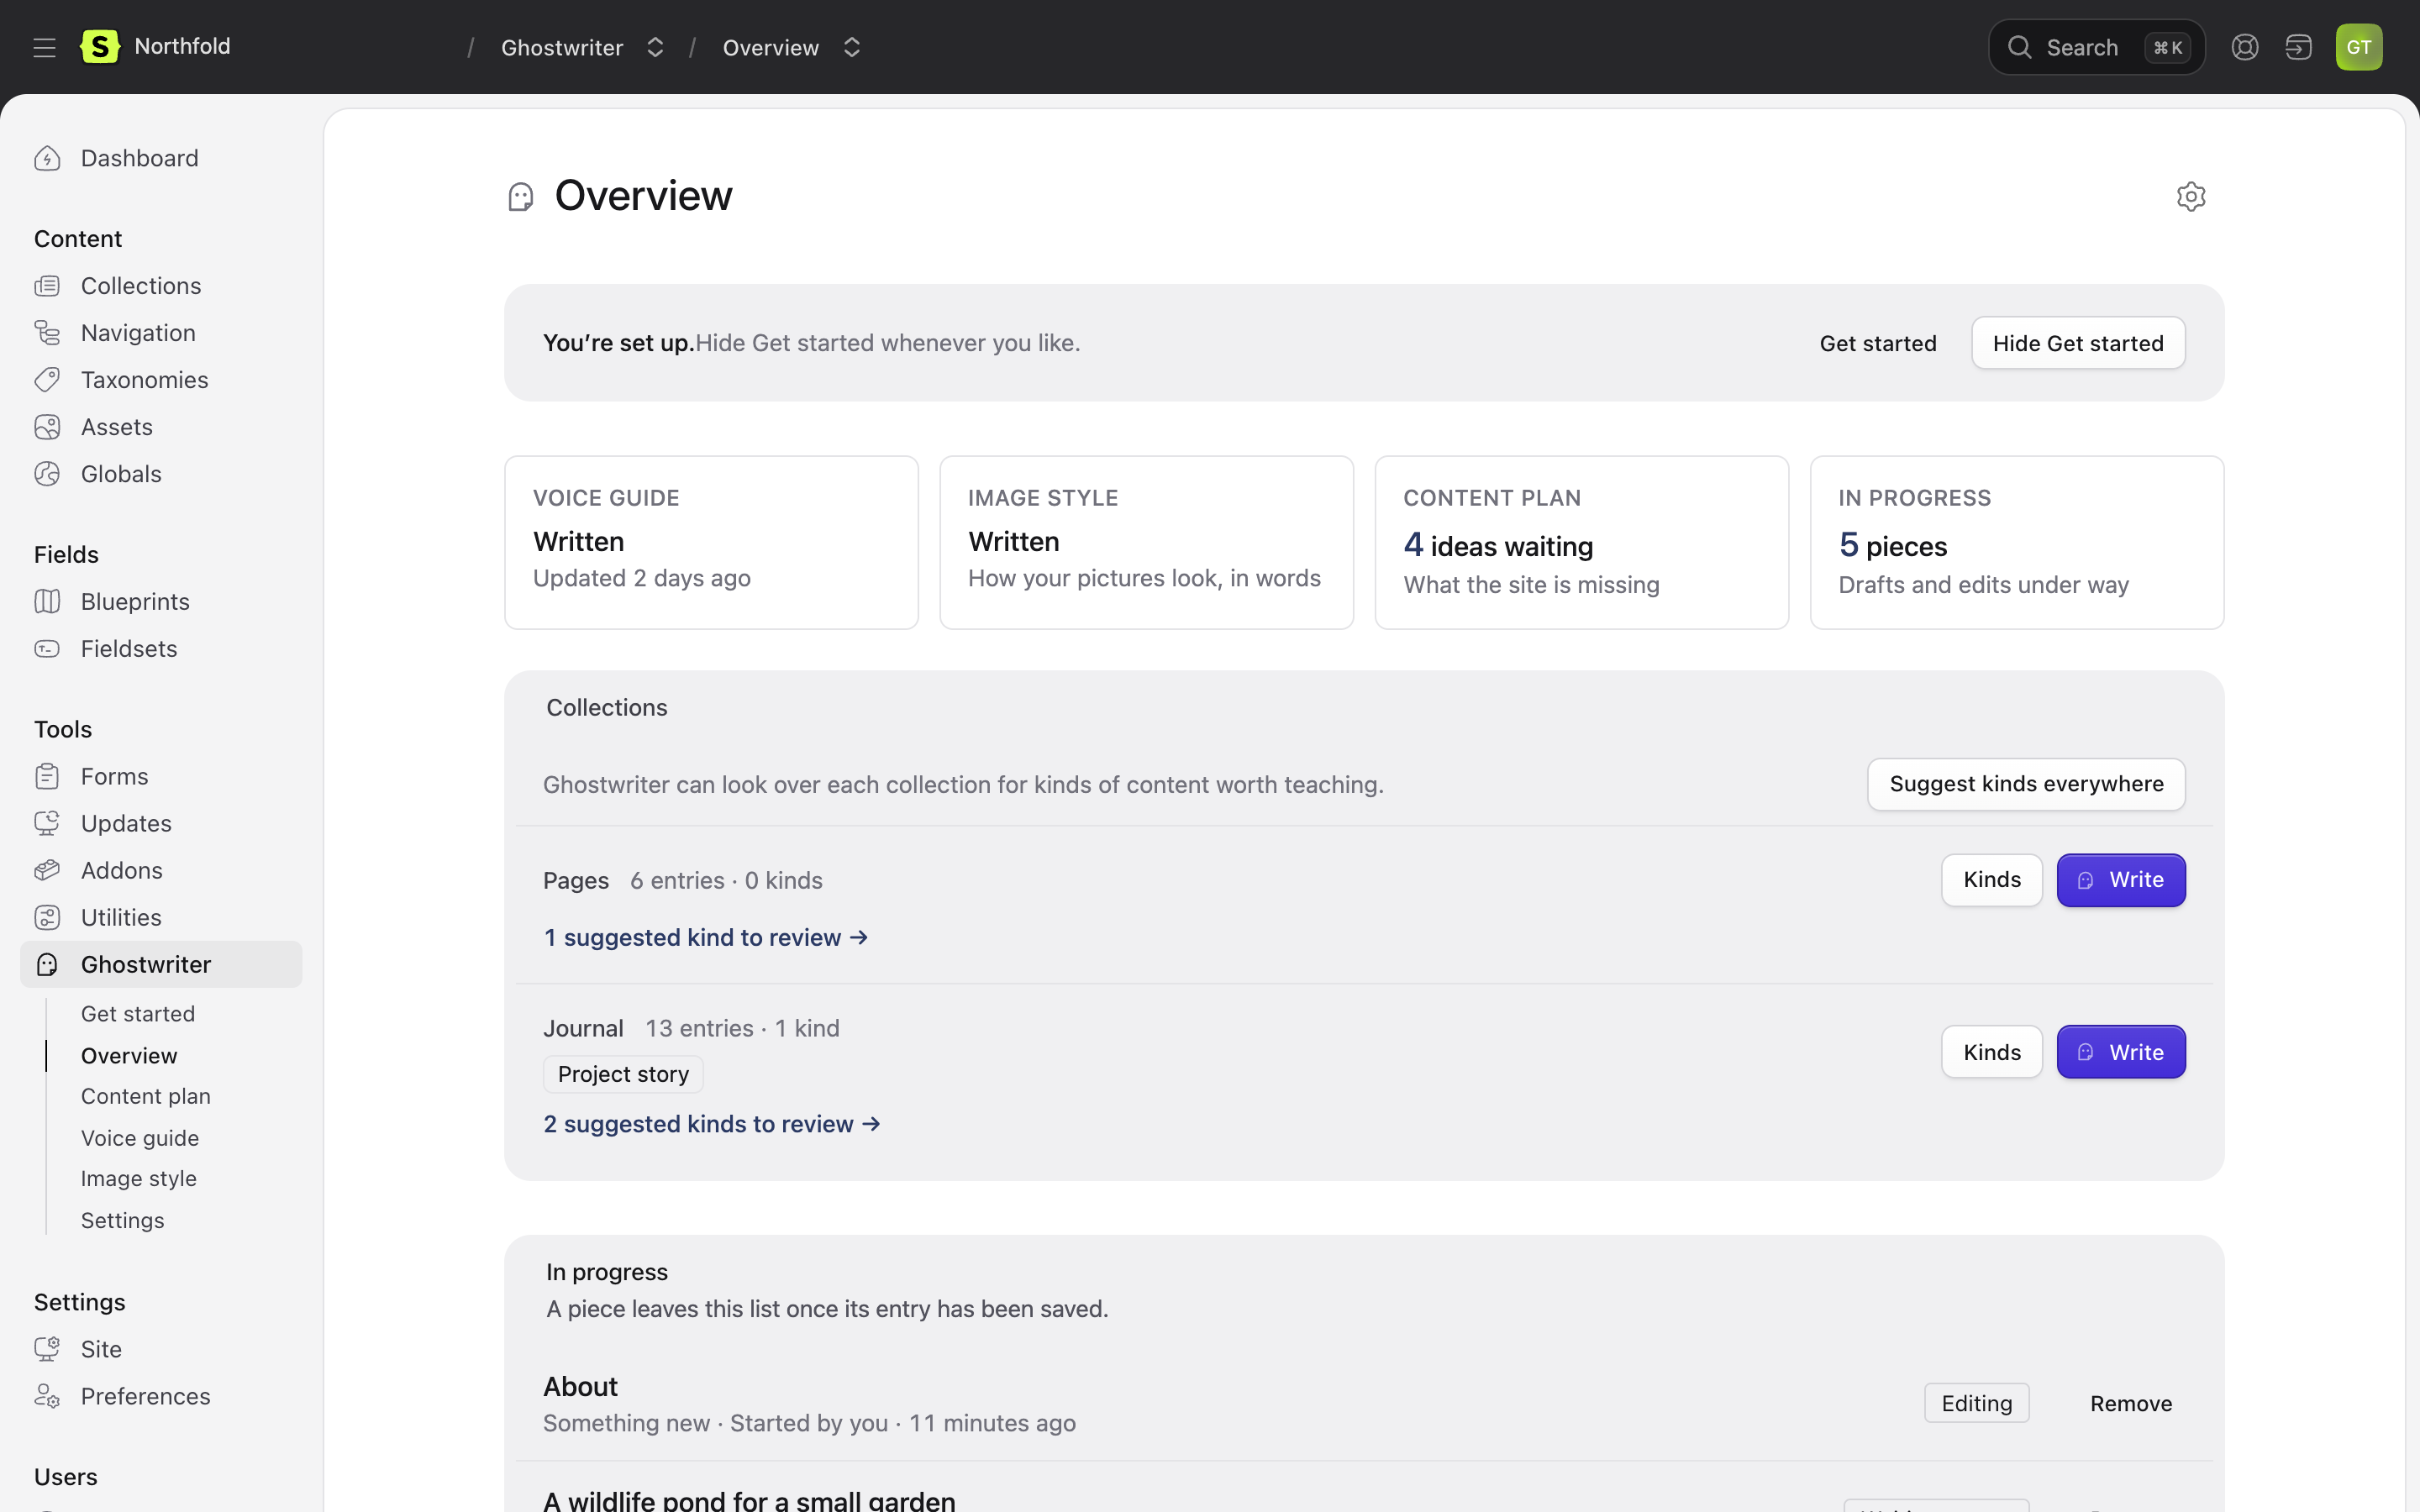Click the Utilities sidebar icon
The image size is (2420, 1512).
(47, 917)
